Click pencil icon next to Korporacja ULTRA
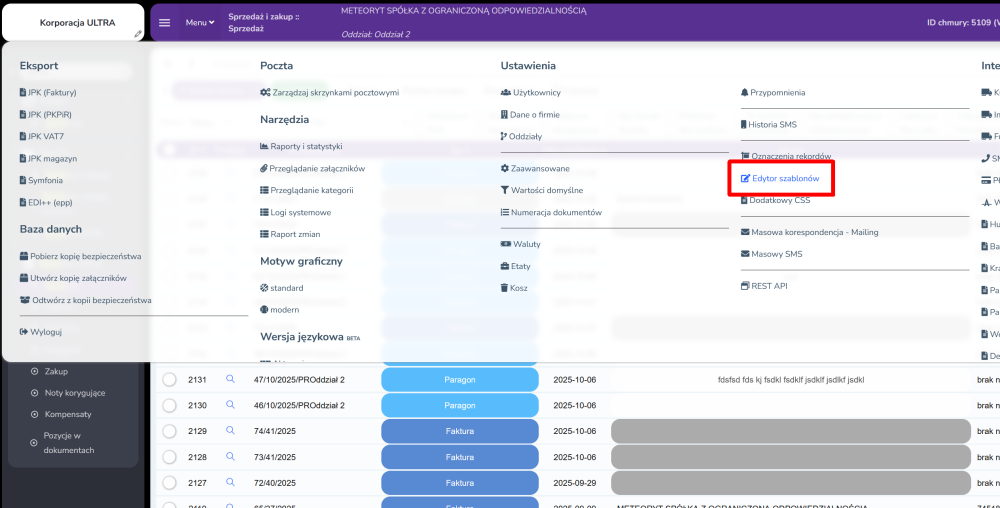 pyautogui.click(x=138, y=34)
